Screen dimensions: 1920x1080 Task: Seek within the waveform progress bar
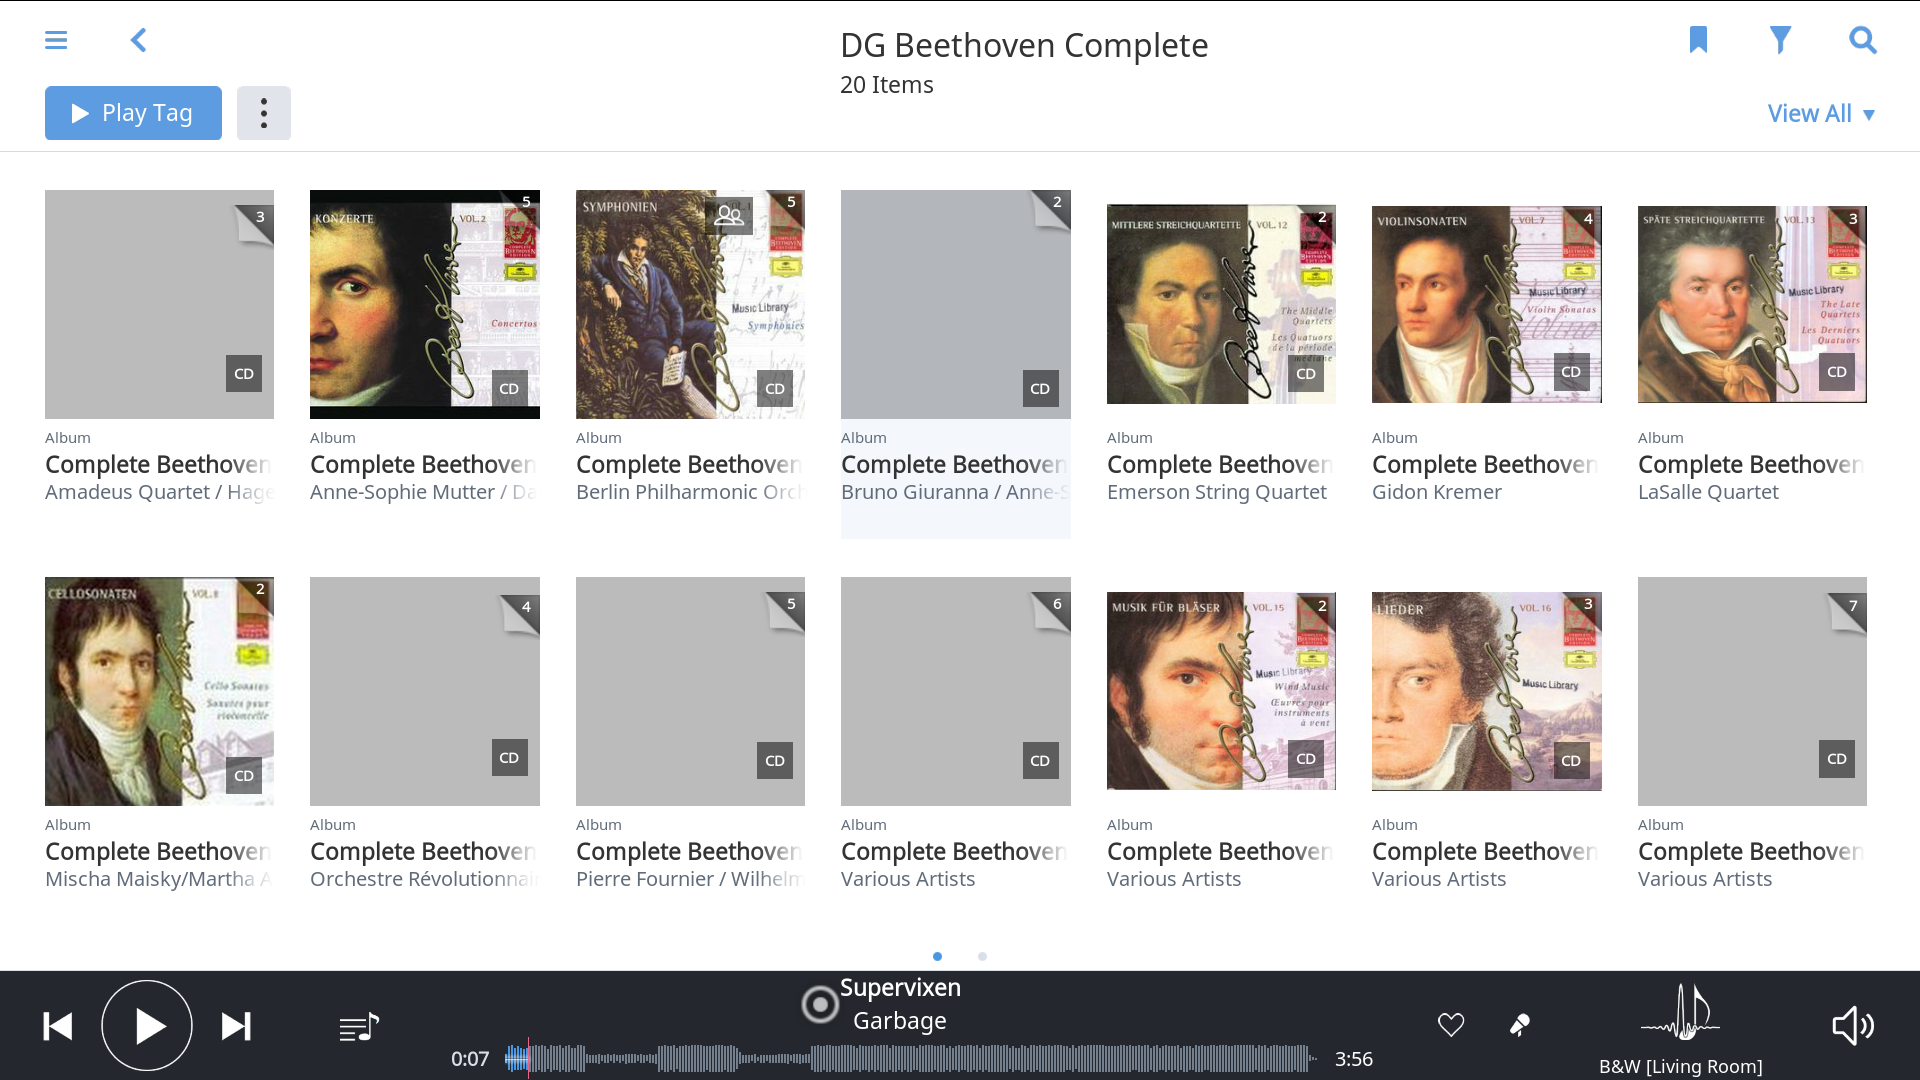pyautogui.click(x=911, y=1059)
